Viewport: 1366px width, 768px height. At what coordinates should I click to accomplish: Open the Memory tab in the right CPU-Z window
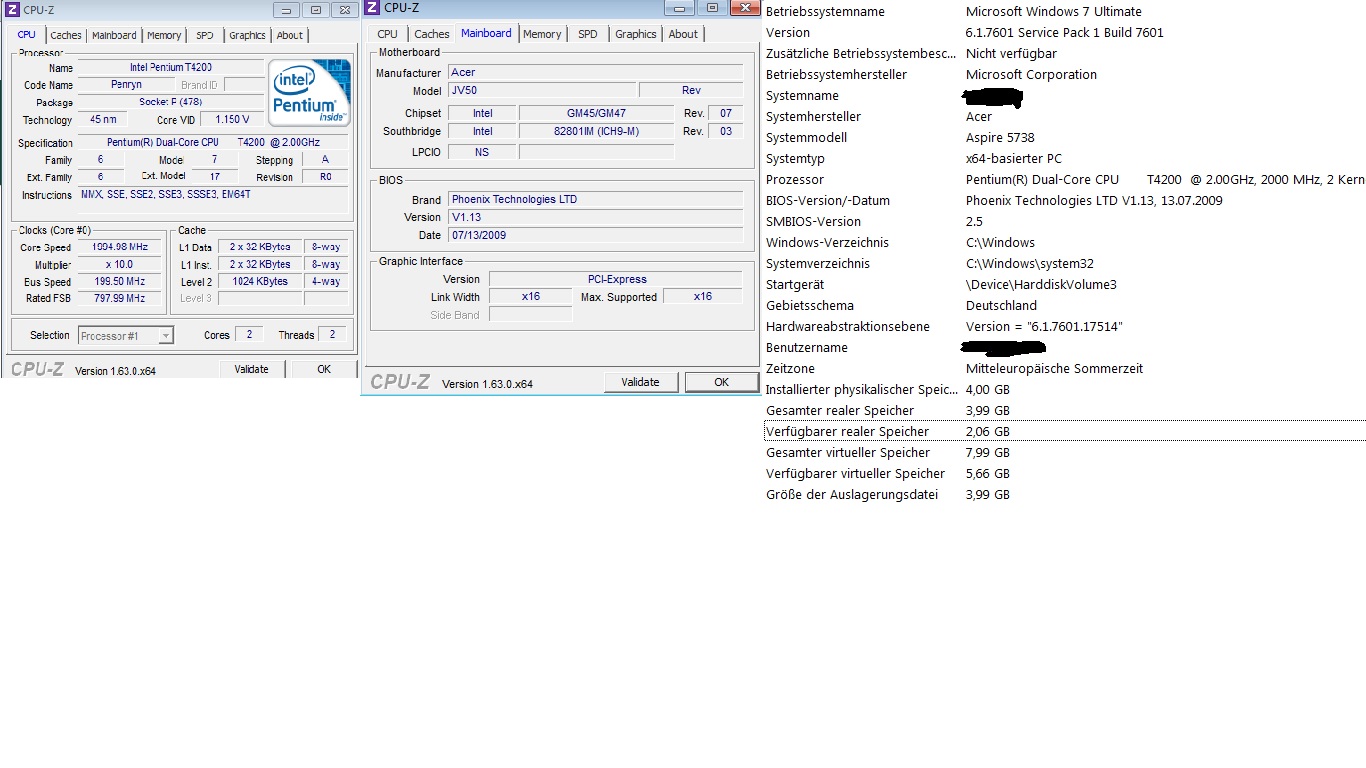point(542,34)
